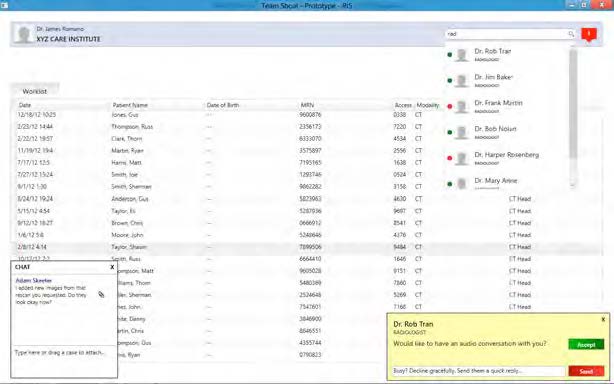The image size is (614, 384).
Task: Select the Martin, Ryan worklist row
Action: 307,151
